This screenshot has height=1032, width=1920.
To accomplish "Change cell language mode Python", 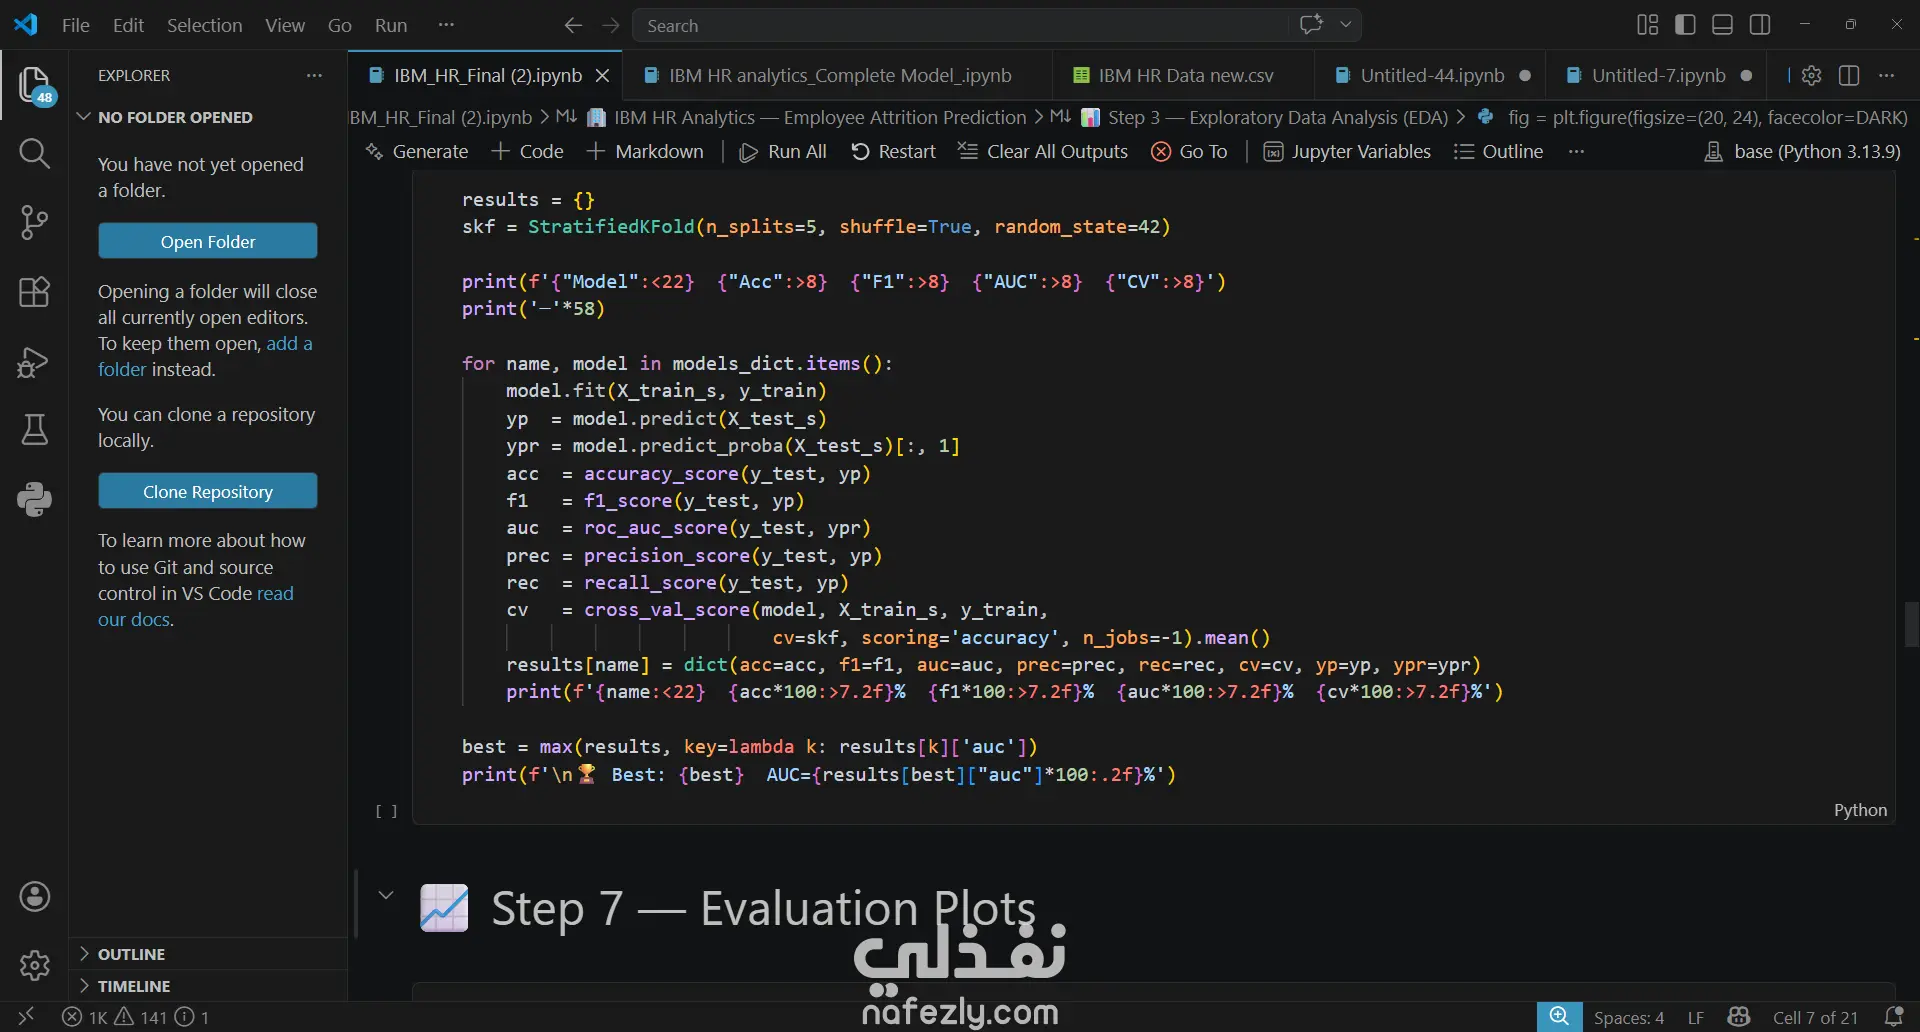I will (x=1860, y=810).
